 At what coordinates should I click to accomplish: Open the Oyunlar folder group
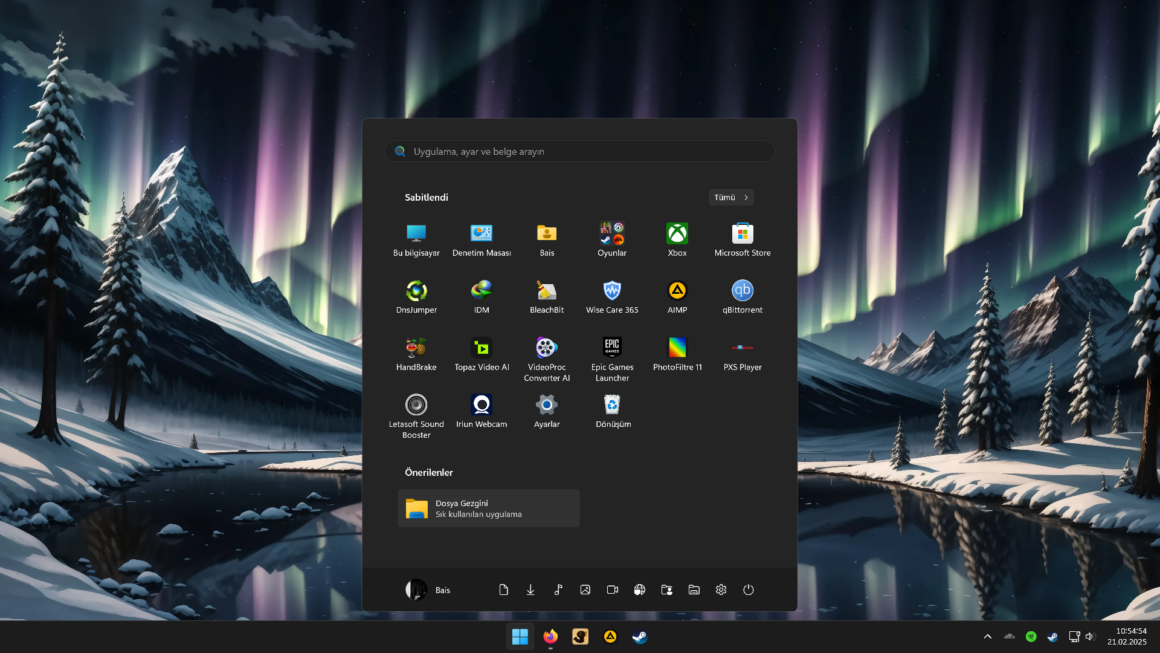tap(612, 240)
